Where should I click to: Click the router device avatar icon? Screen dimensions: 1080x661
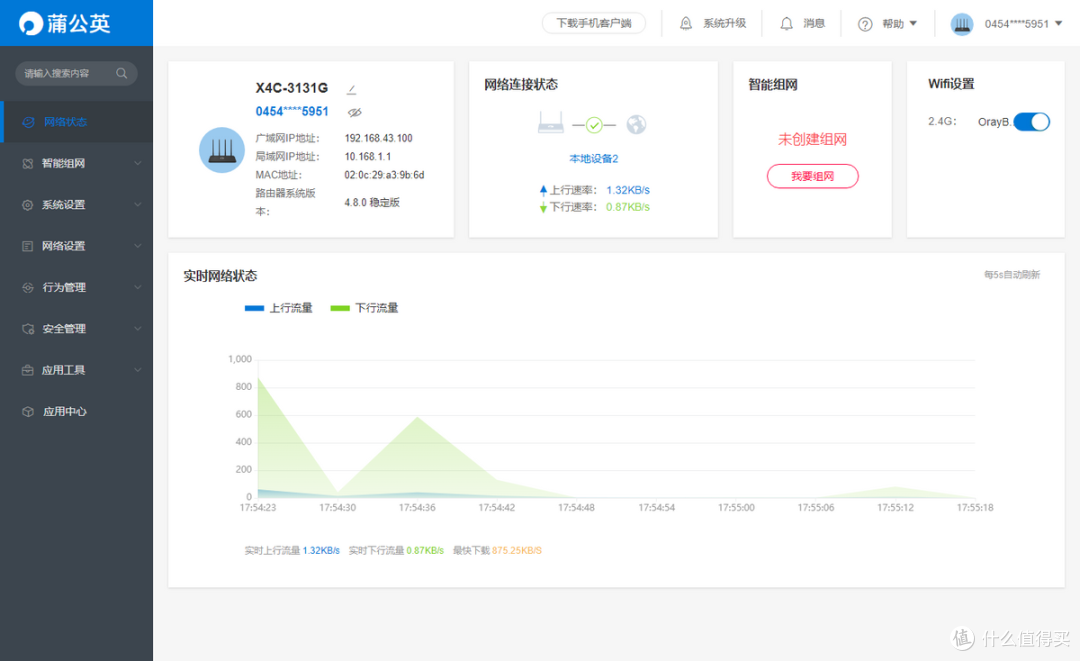coord(222,150)
